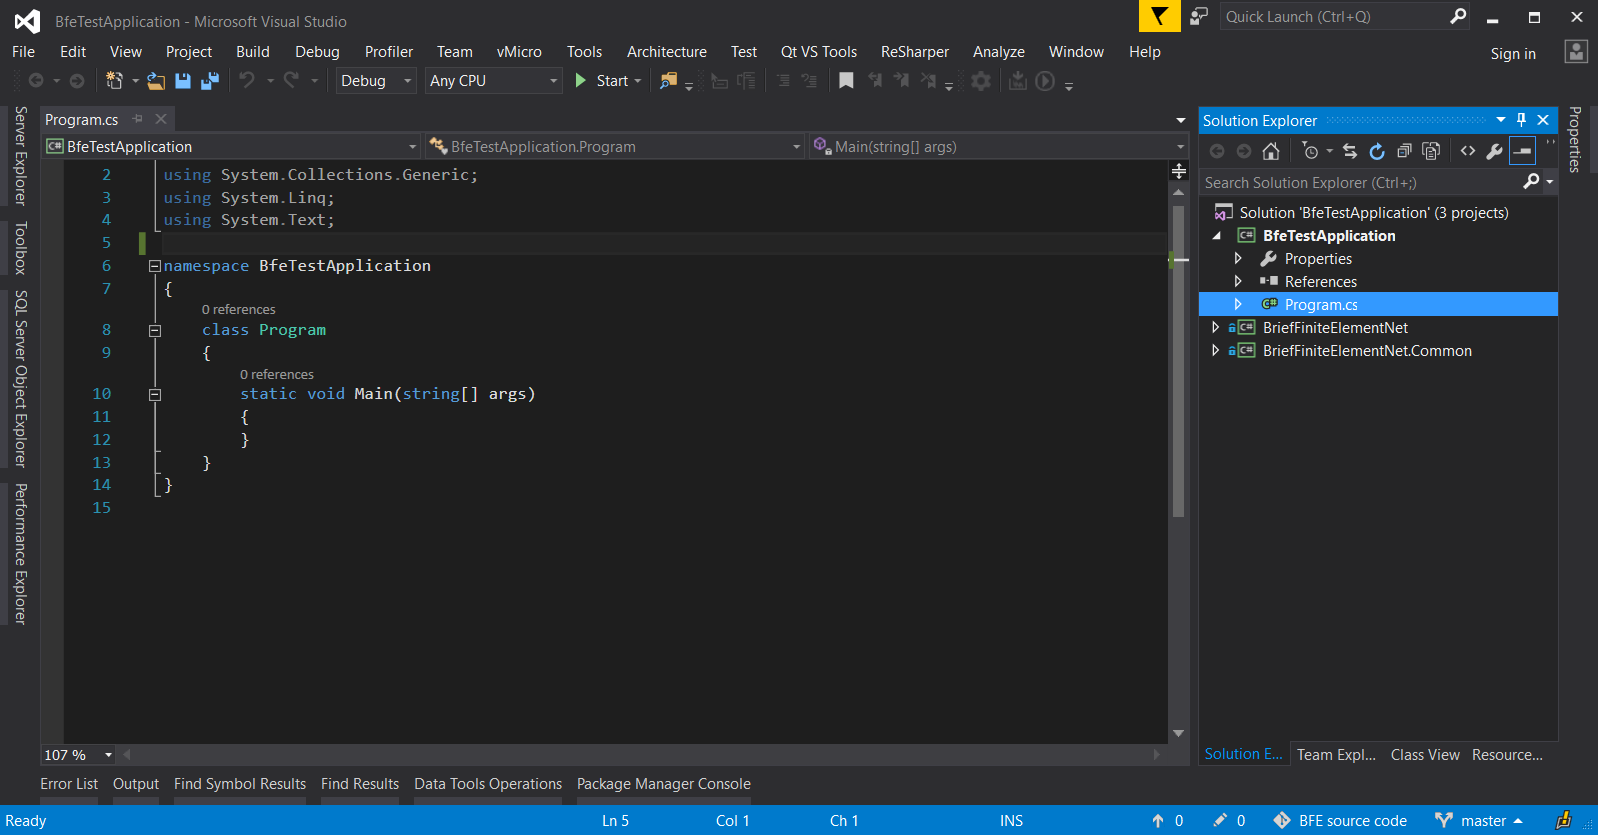Open the Error List panel tab
Image resolution: width=1598 pixels, height=835 pixels.
pyautogui.click(x=69, y=784)
